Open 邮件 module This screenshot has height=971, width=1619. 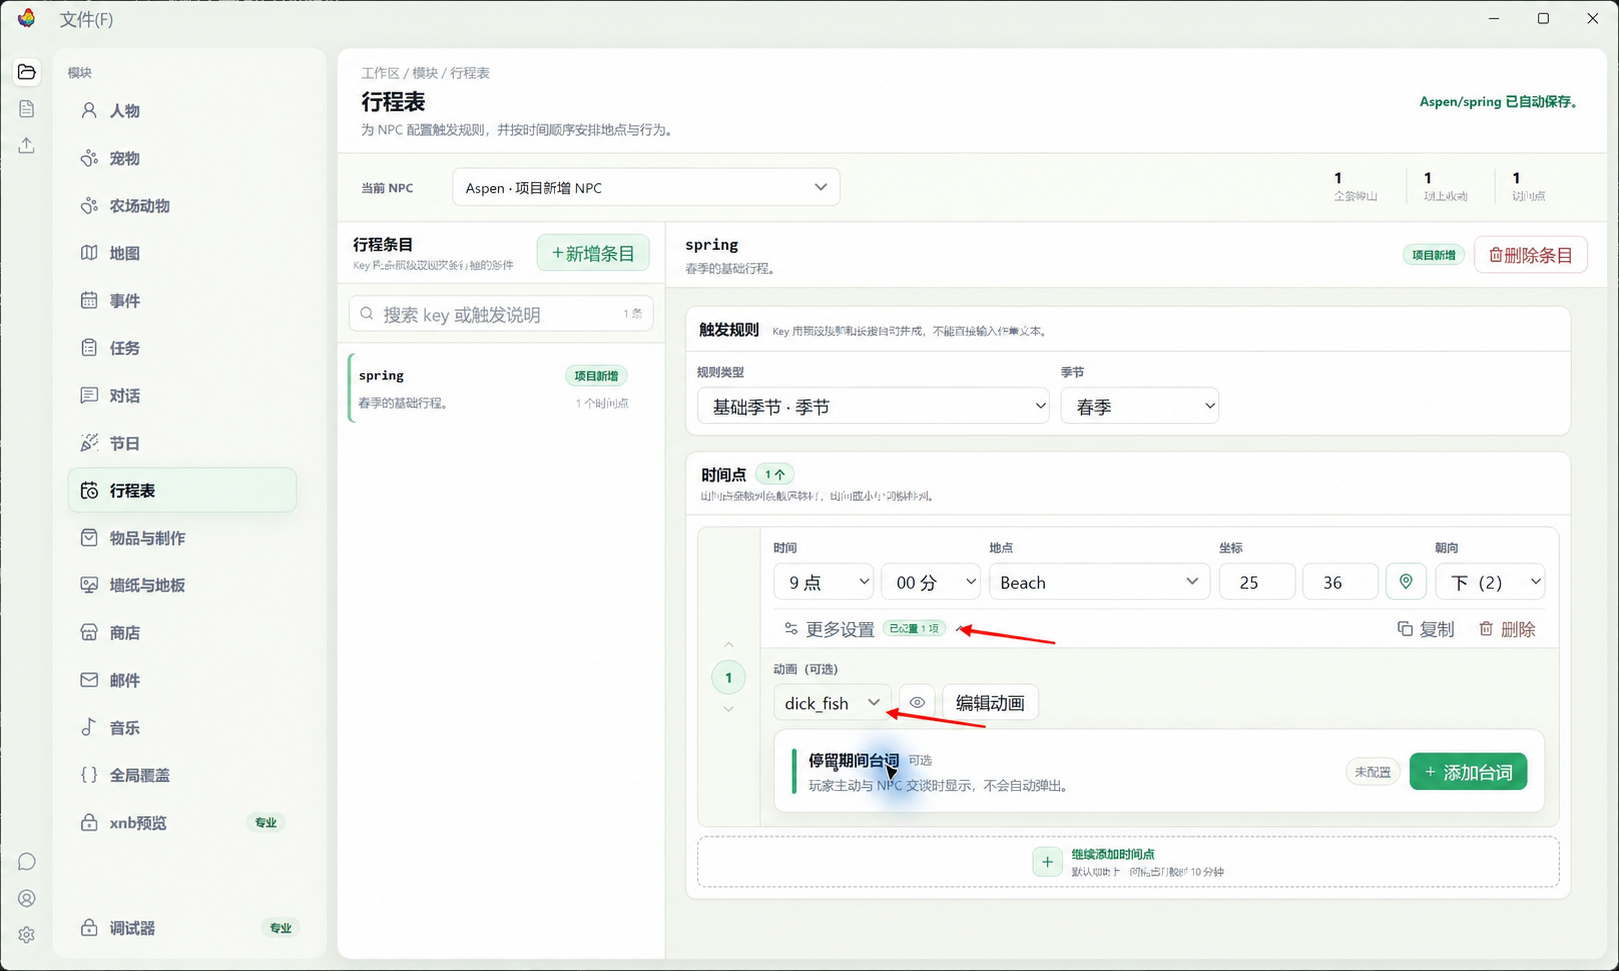pos(182,680)
